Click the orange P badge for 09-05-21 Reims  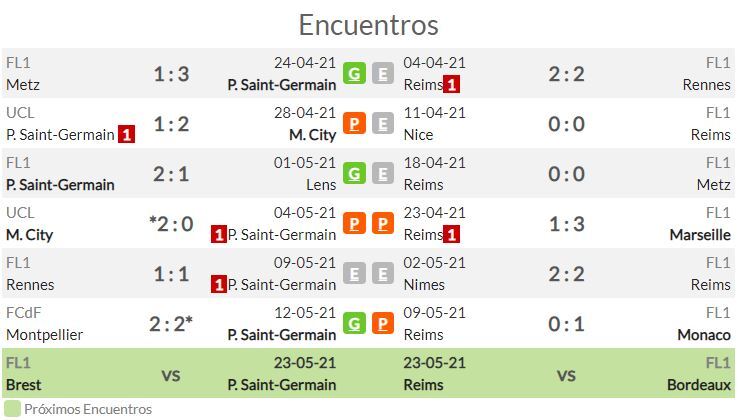382,324
